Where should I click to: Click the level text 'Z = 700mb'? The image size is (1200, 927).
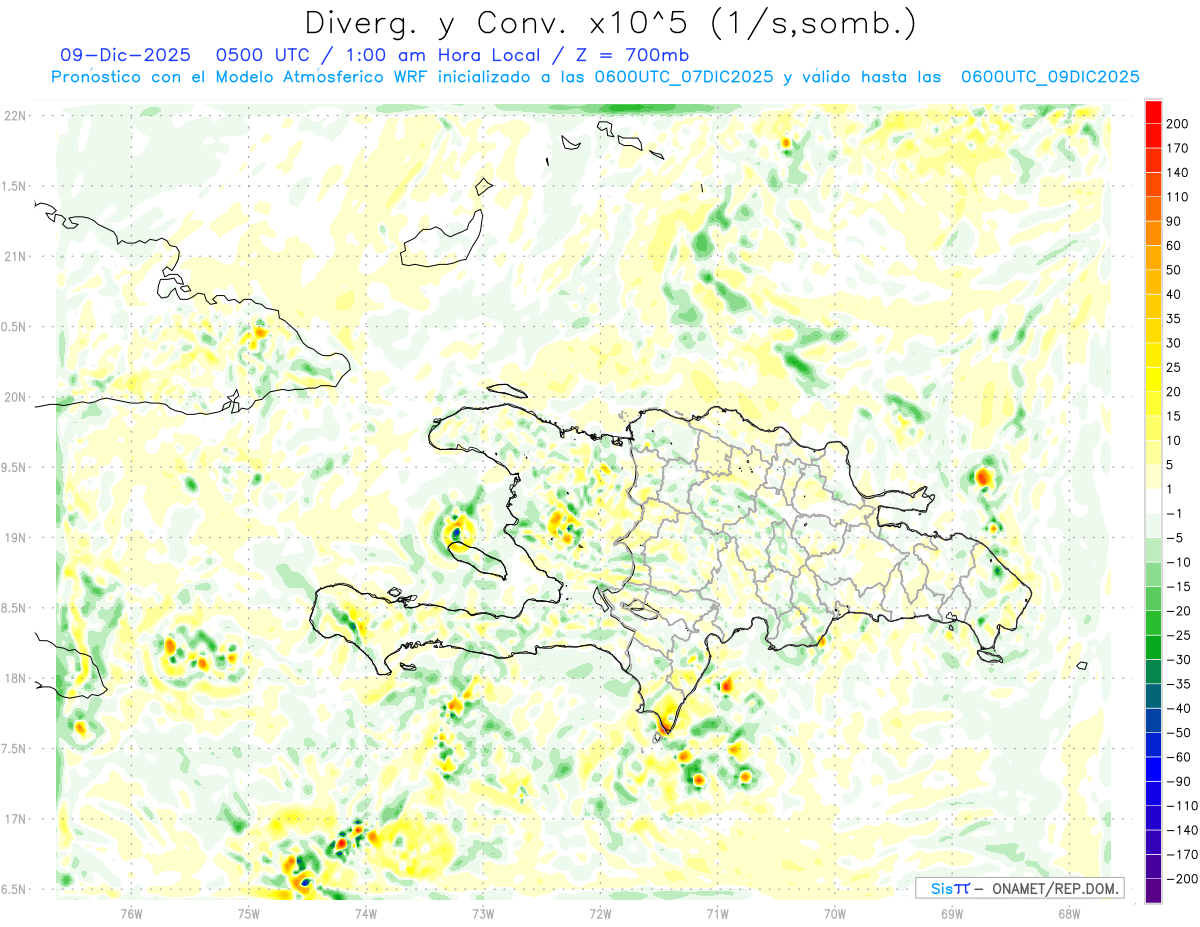tap(631, 55)
